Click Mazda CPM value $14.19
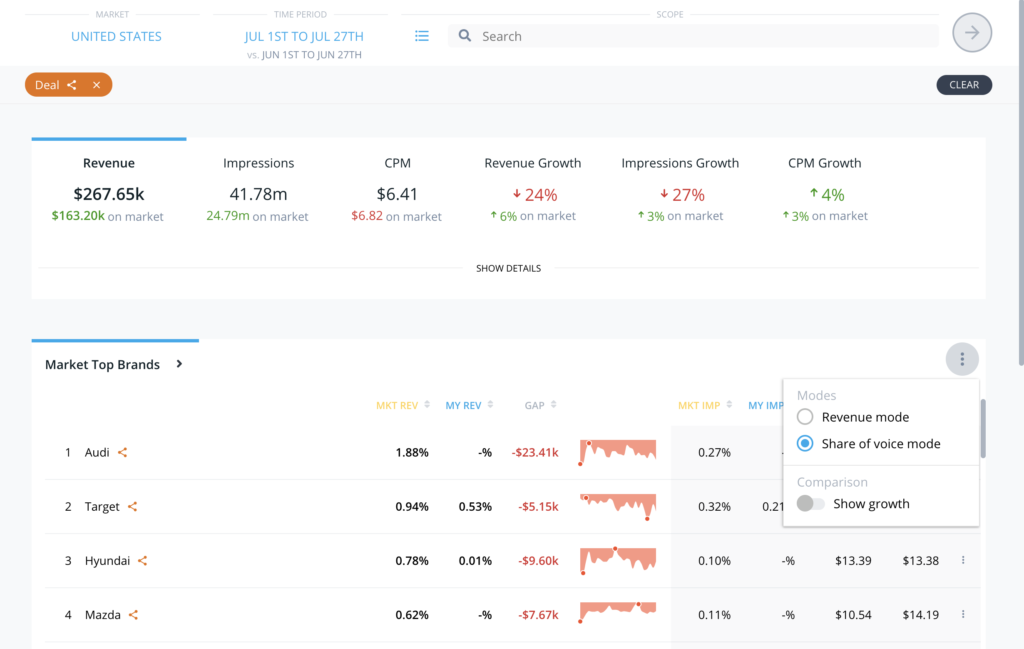Viewport: 1024px width, 649px height. [921, 615]
